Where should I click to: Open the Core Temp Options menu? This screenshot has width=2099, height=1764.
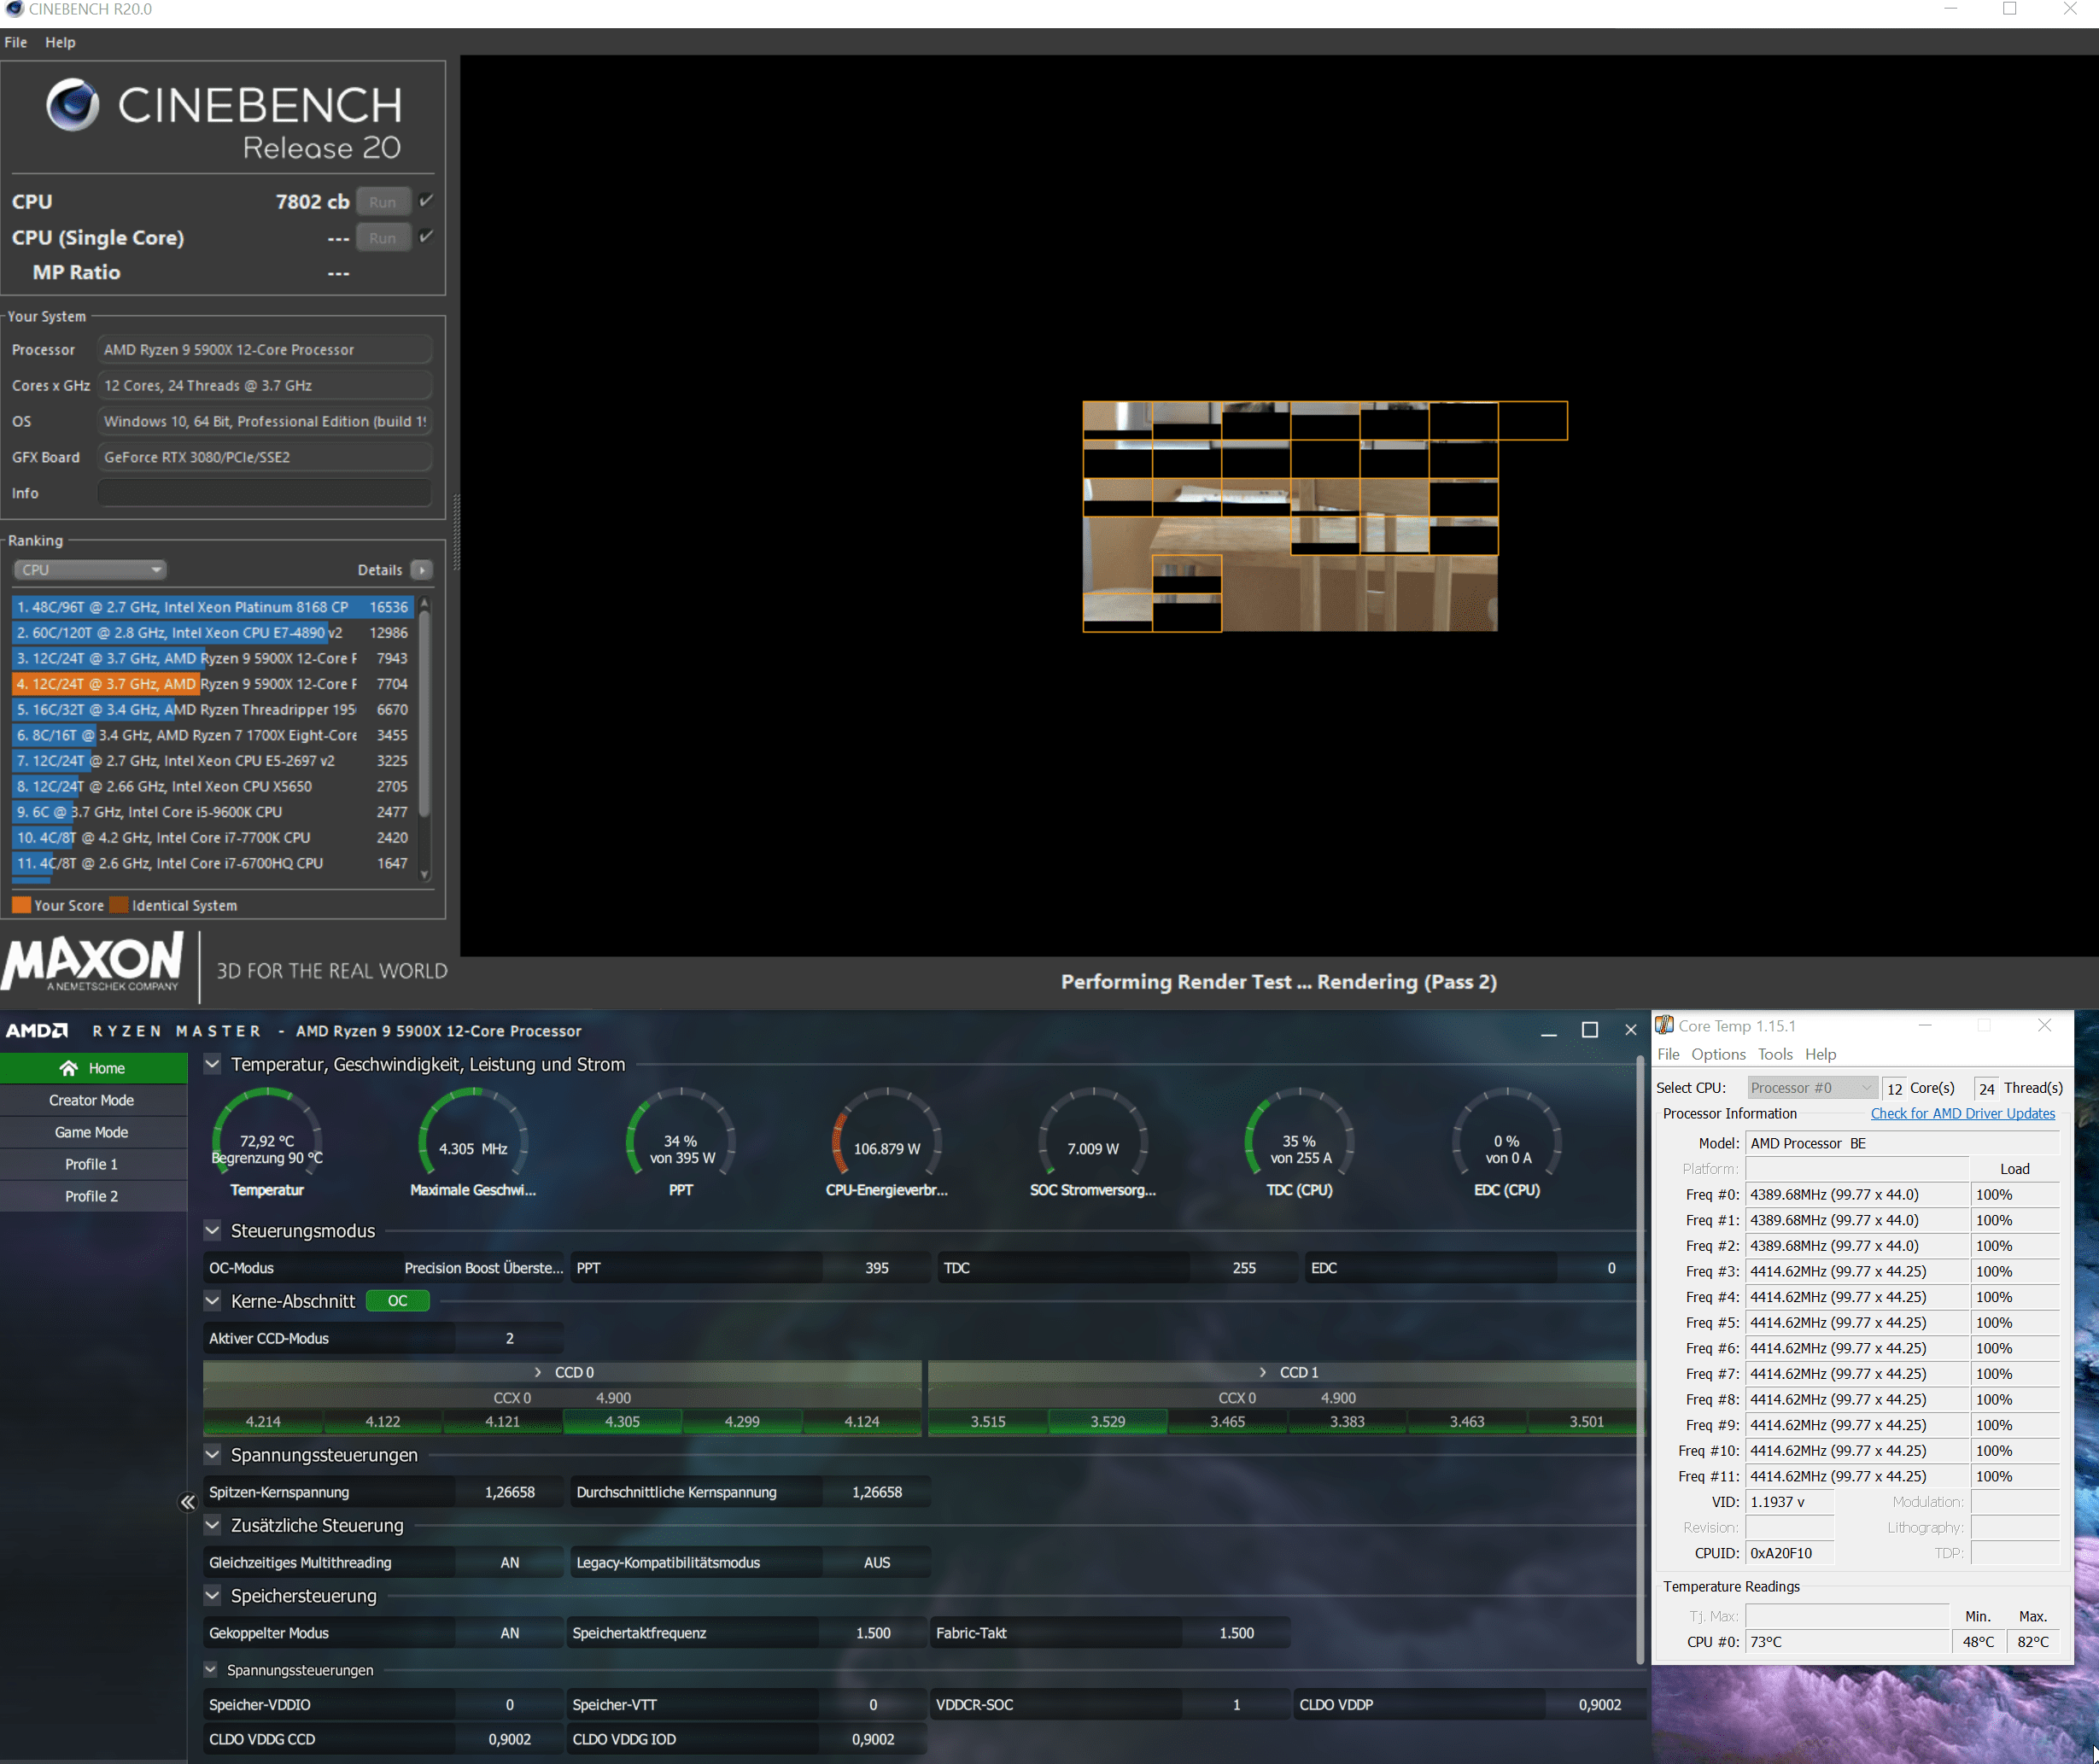coord(1718,1054)
